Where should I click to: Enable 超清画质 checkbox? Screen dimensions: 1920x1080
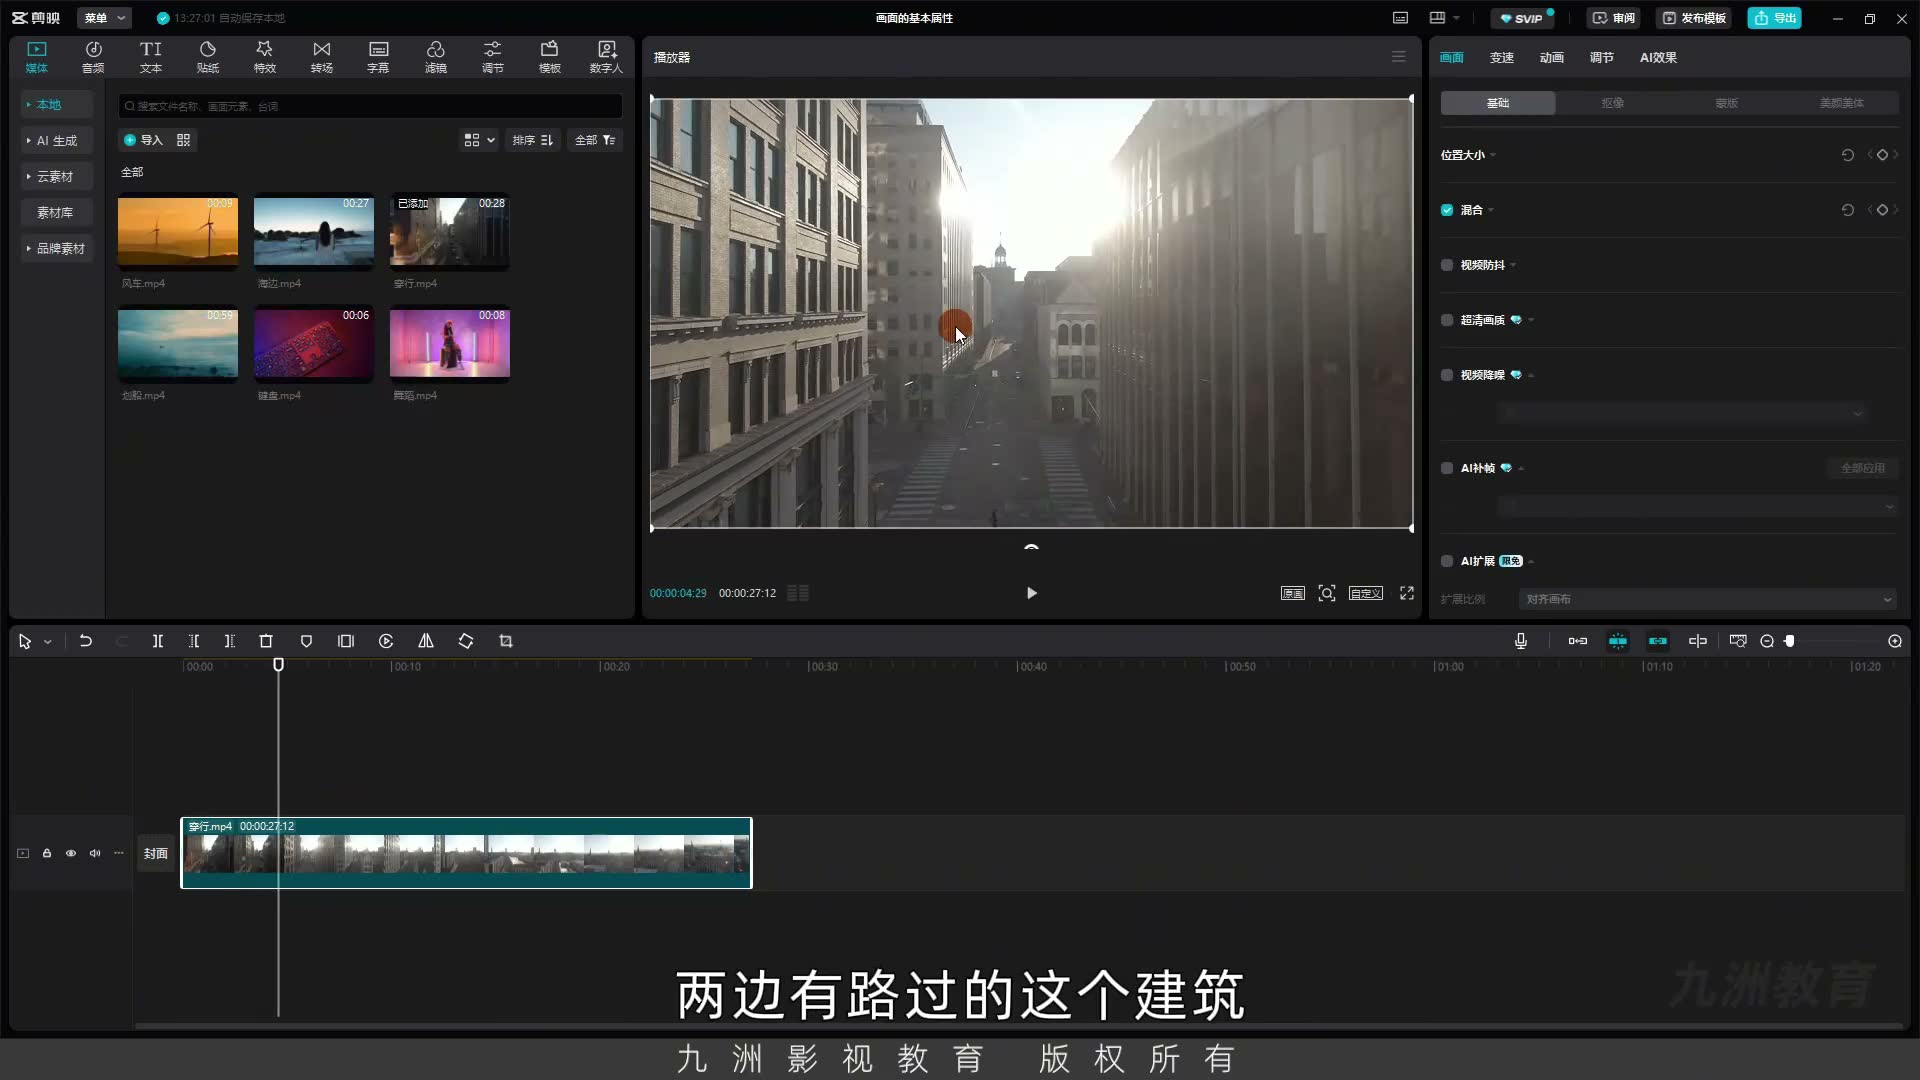click(1447, 320)
